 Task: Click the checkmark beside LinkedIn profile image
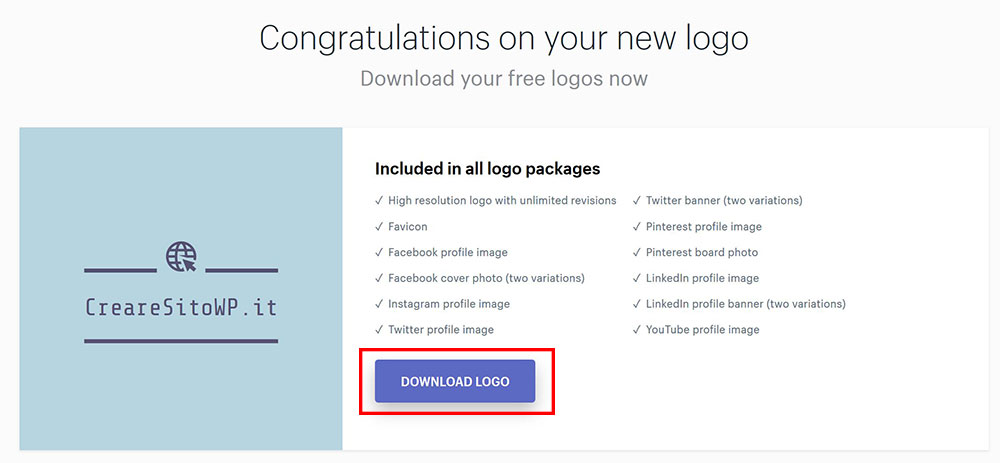click(x=636, y=278)
